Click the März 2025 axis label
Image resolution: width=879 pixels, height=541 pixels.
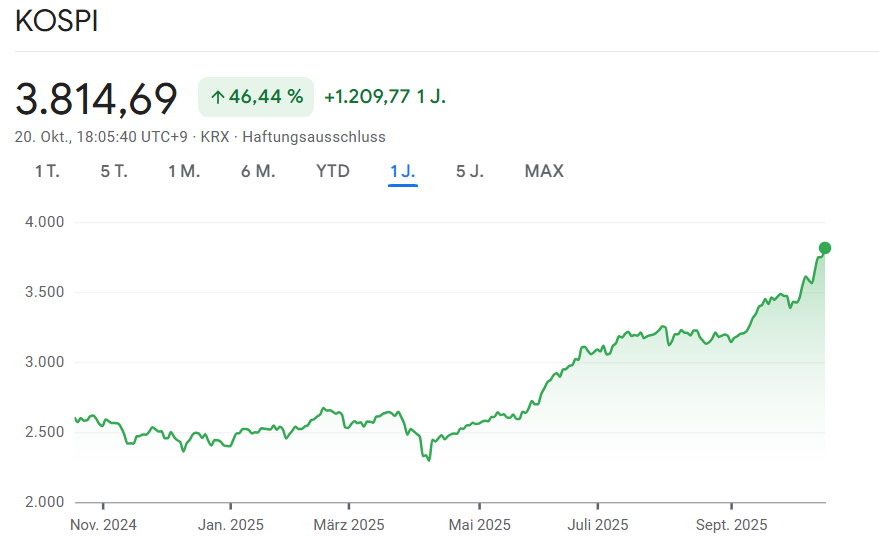coord(348,525)
